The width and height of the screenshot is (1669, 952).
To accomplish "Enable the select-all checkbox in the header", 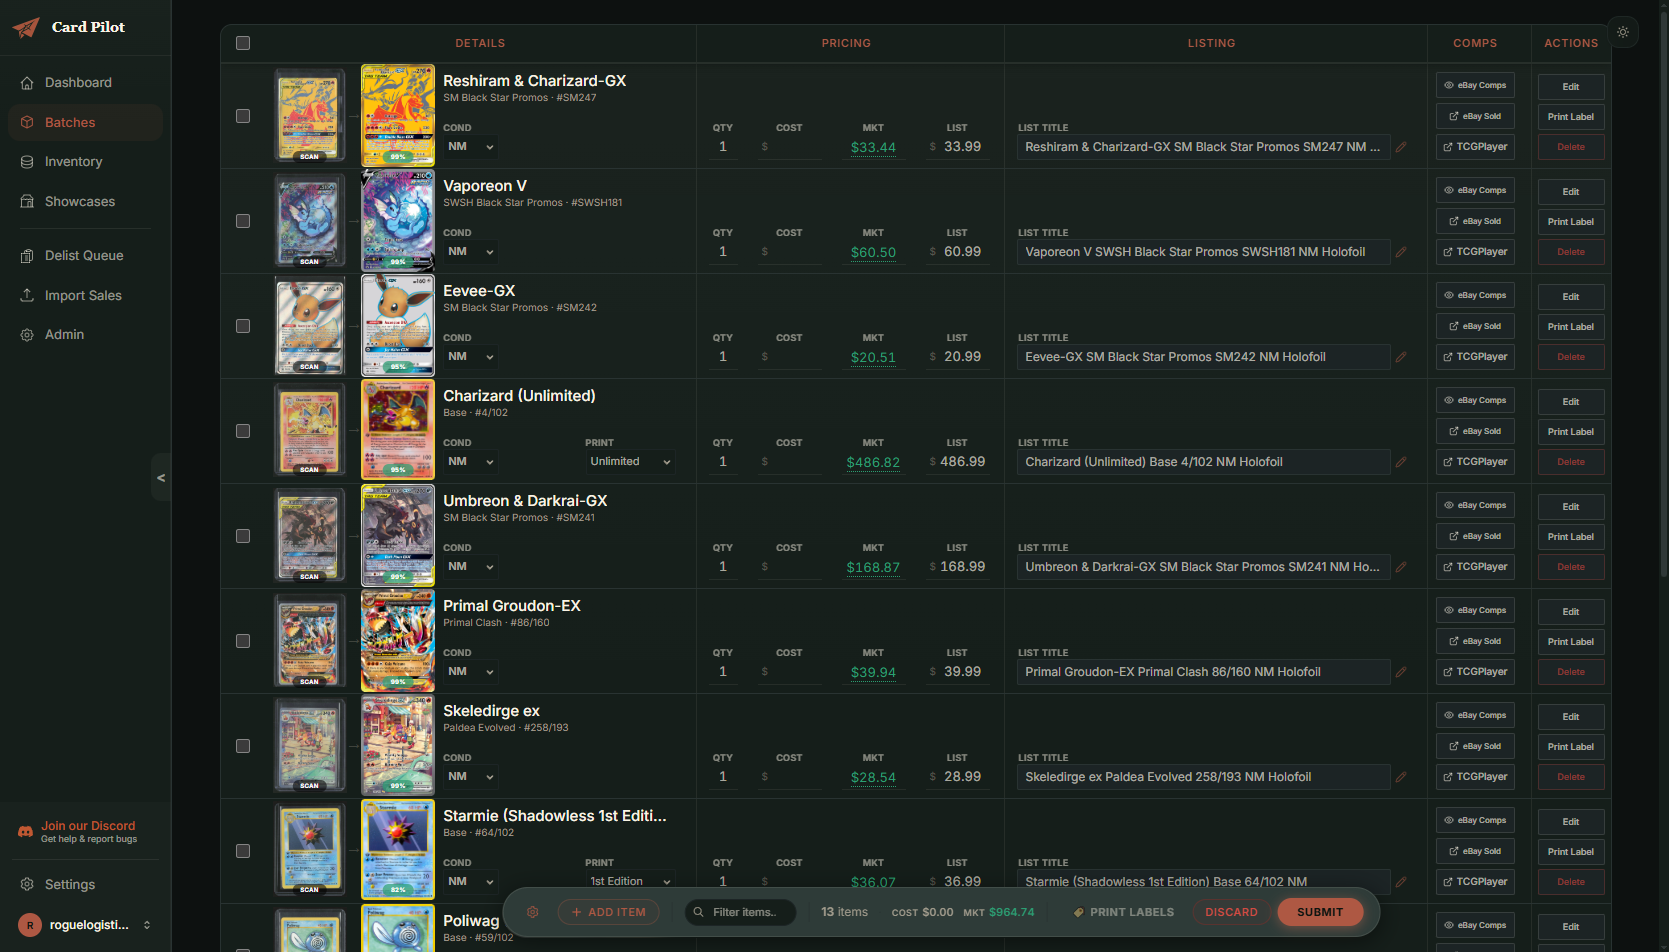I will (x=242, y=43).
